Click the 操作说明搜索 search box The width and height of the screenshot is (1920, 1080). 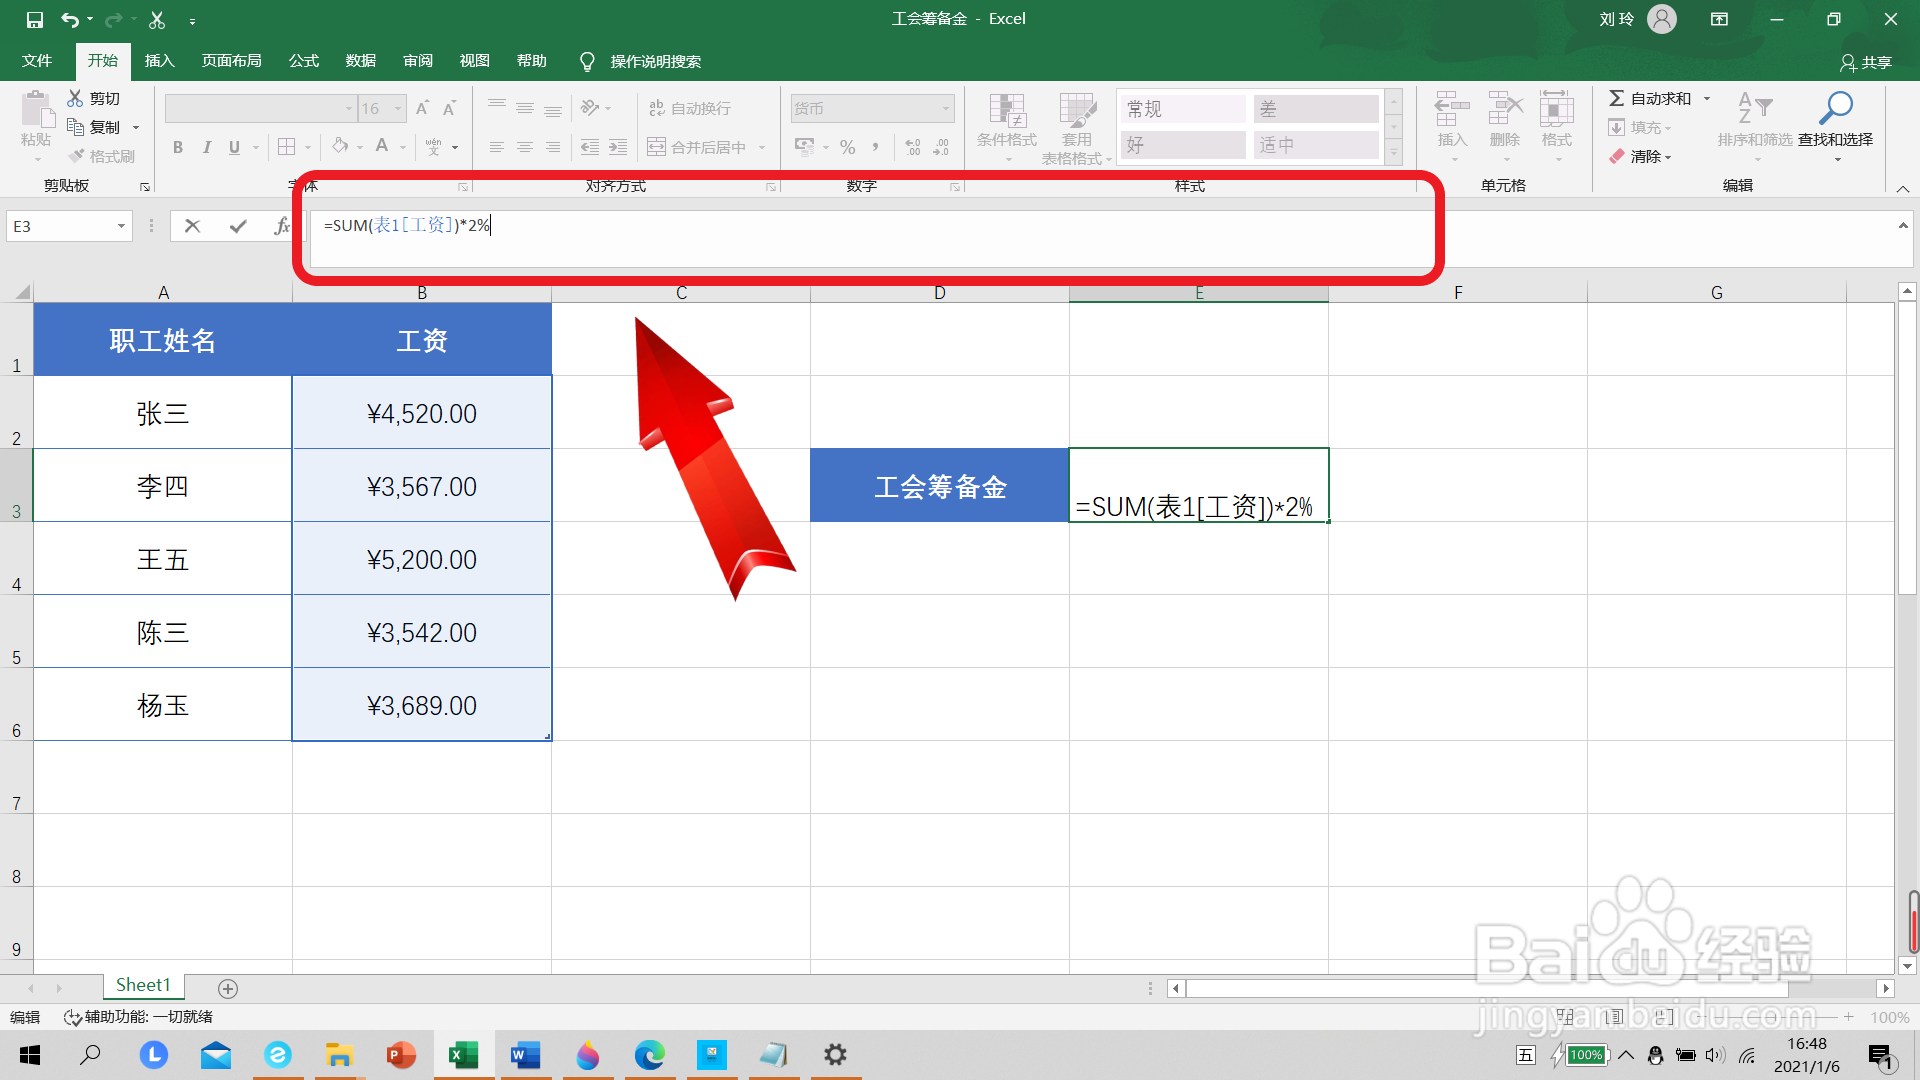[640, 61]
